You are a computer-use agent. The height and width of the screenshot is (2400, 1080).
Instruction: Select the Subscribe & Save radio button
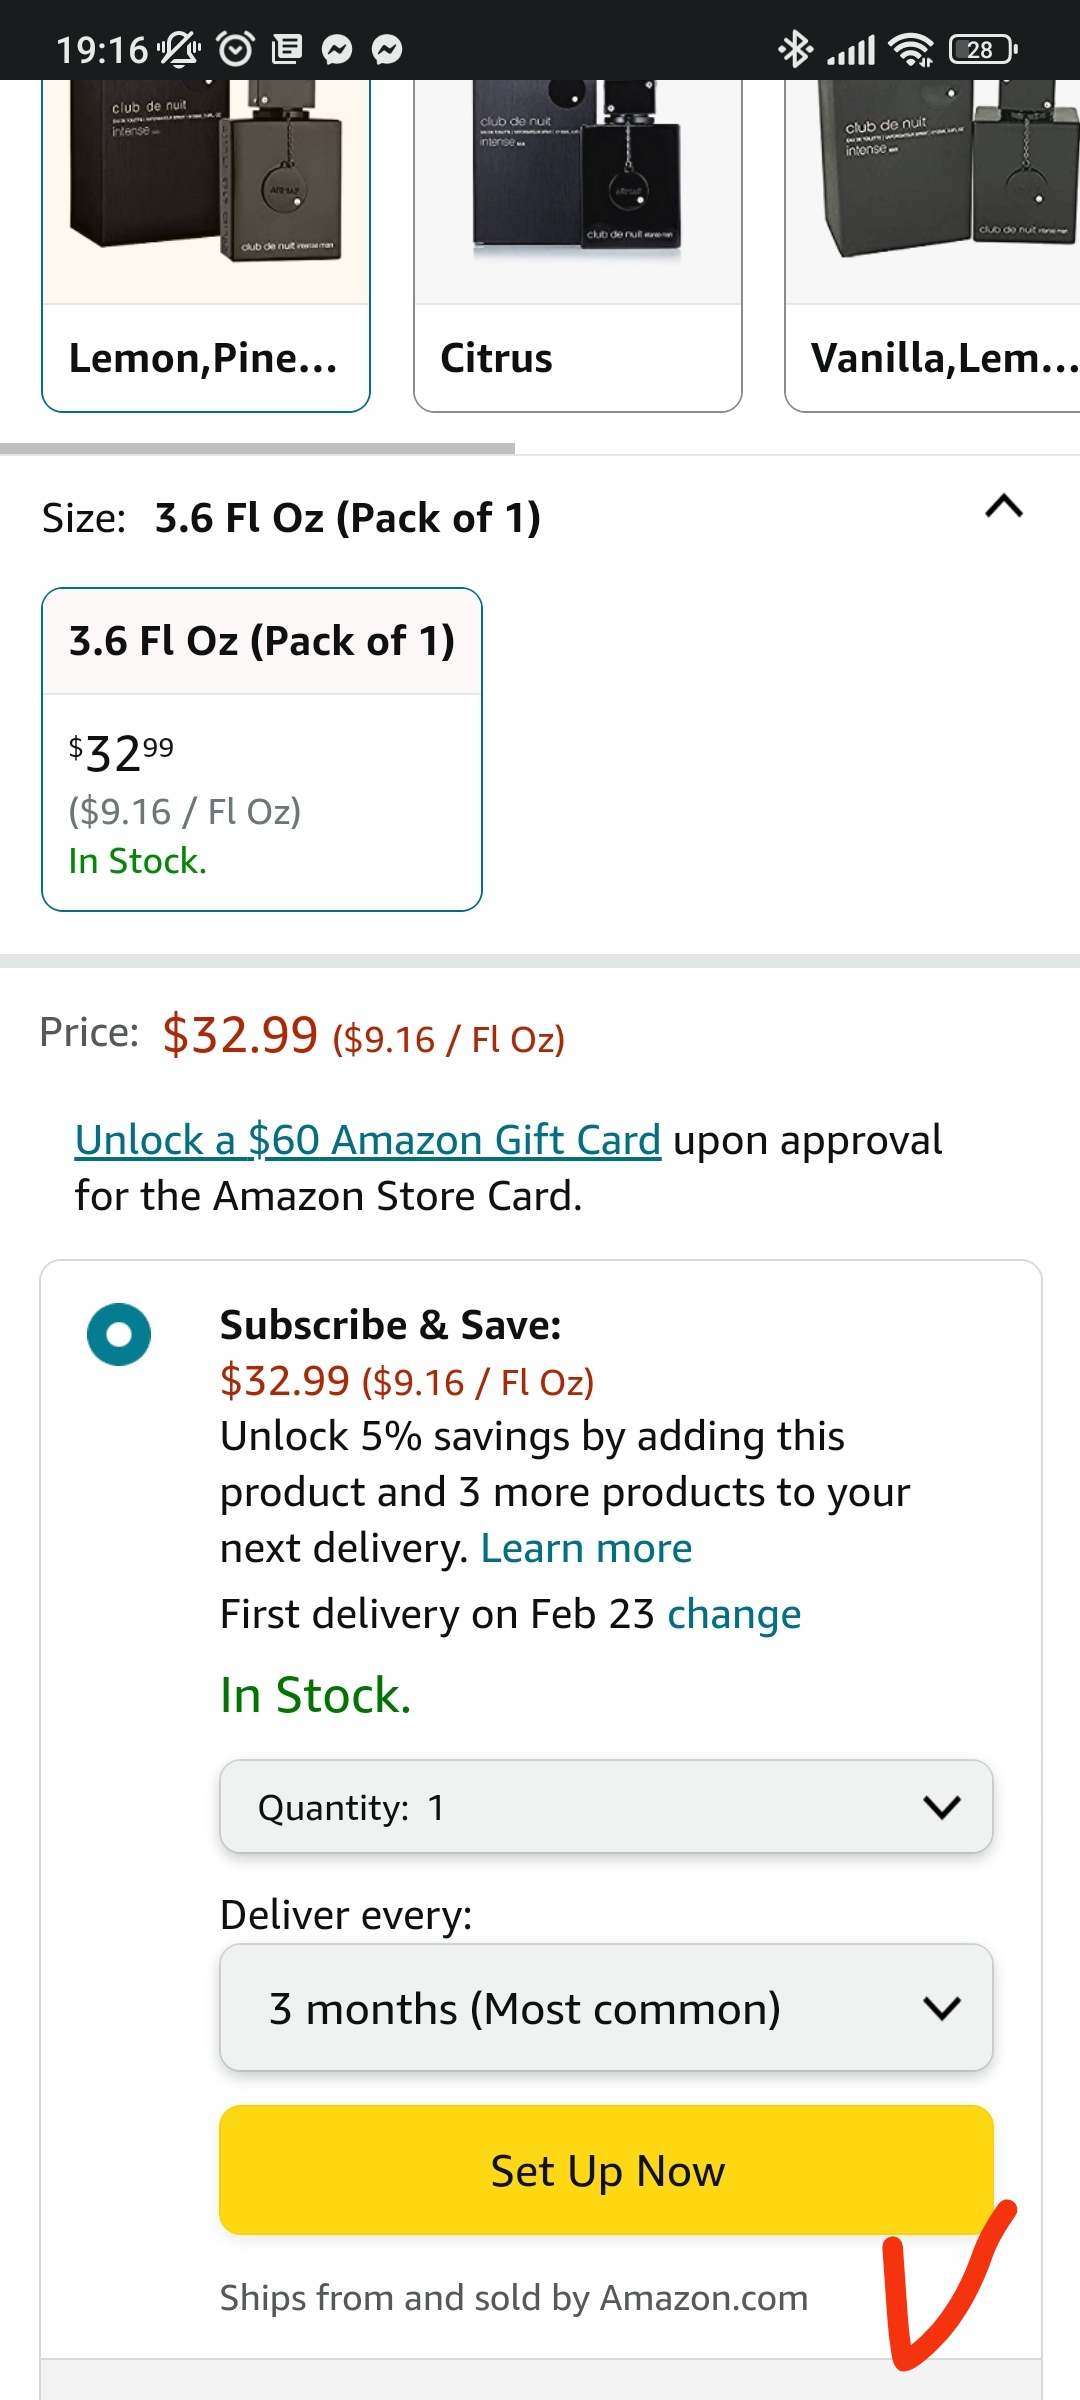coord(119,1334)
